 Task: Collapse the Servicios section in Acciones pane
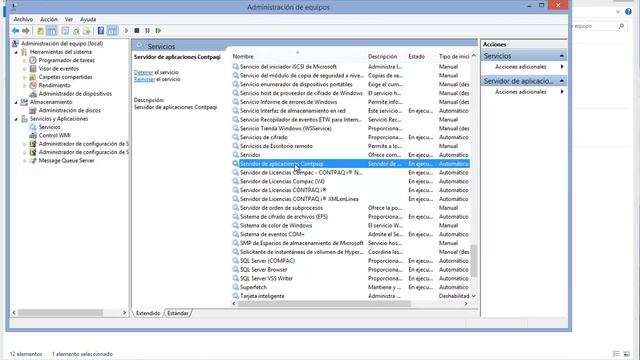[562, 56]
